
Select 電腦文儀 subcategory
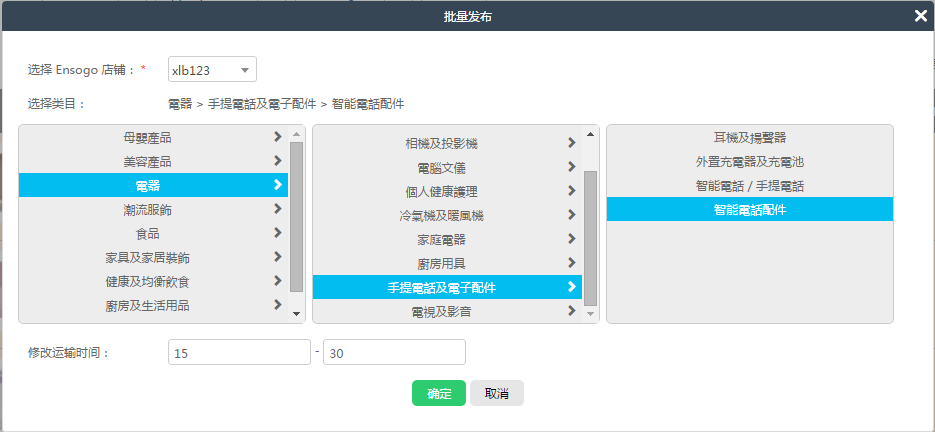[441, 167]
